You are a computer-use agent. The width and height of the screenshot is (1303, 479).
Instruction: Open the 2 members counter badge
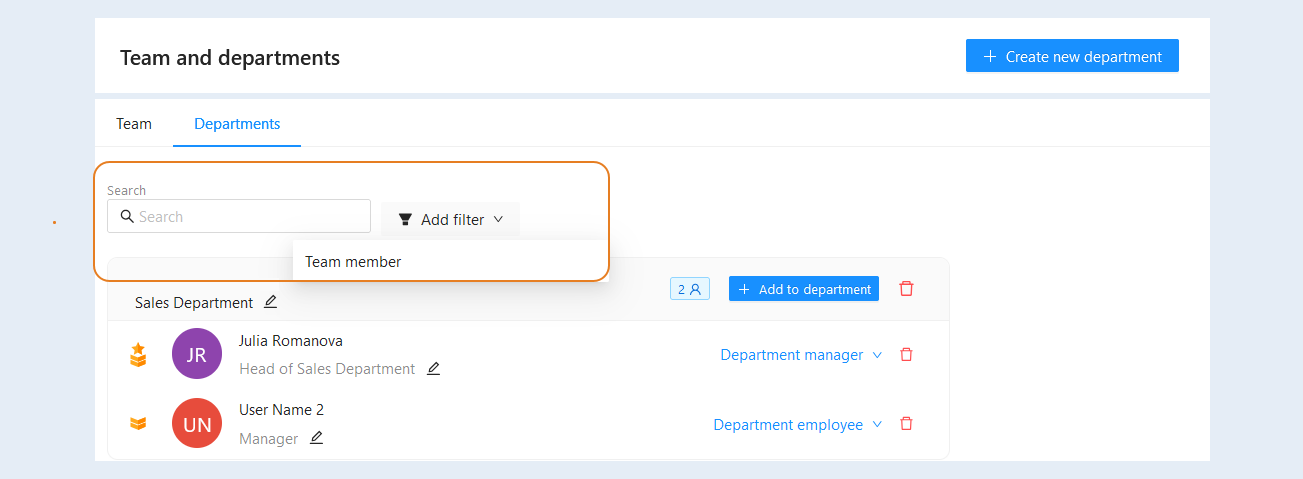click(689, 289)
